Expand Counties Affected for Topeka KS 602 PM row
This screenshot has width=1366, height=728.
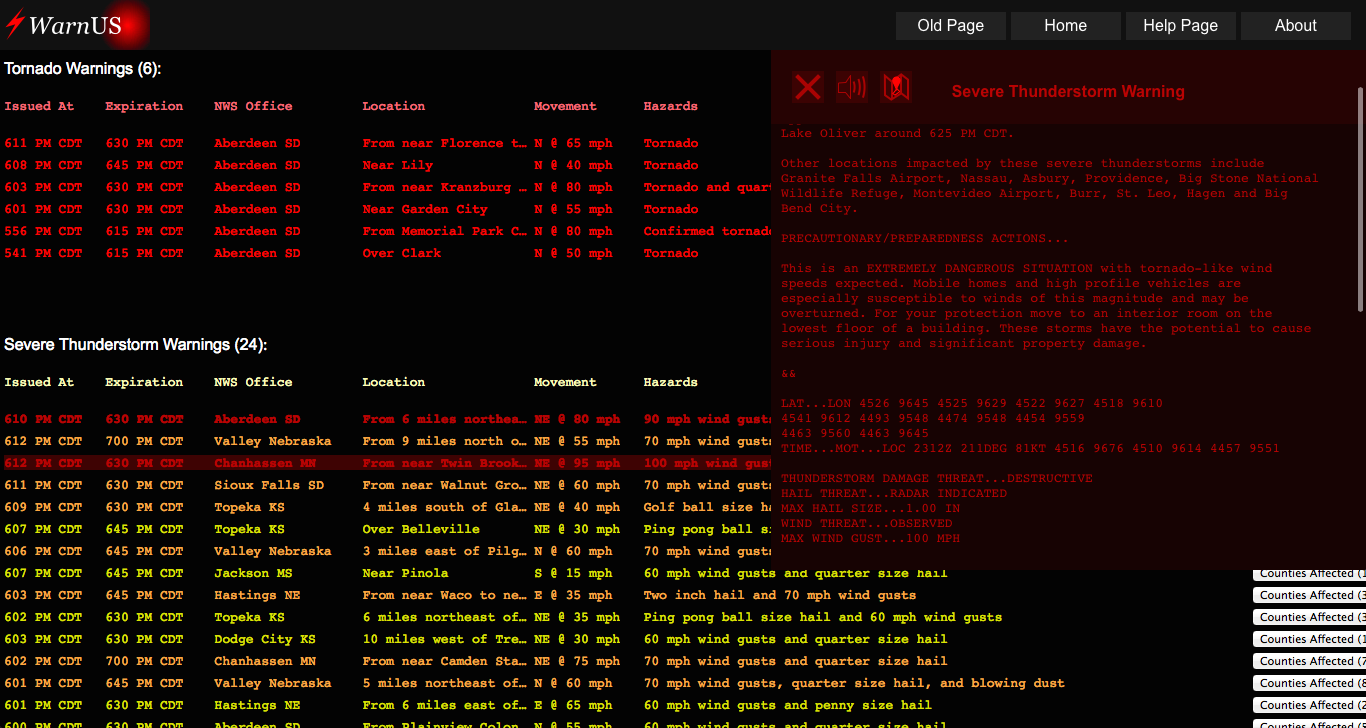[1309, 617]
